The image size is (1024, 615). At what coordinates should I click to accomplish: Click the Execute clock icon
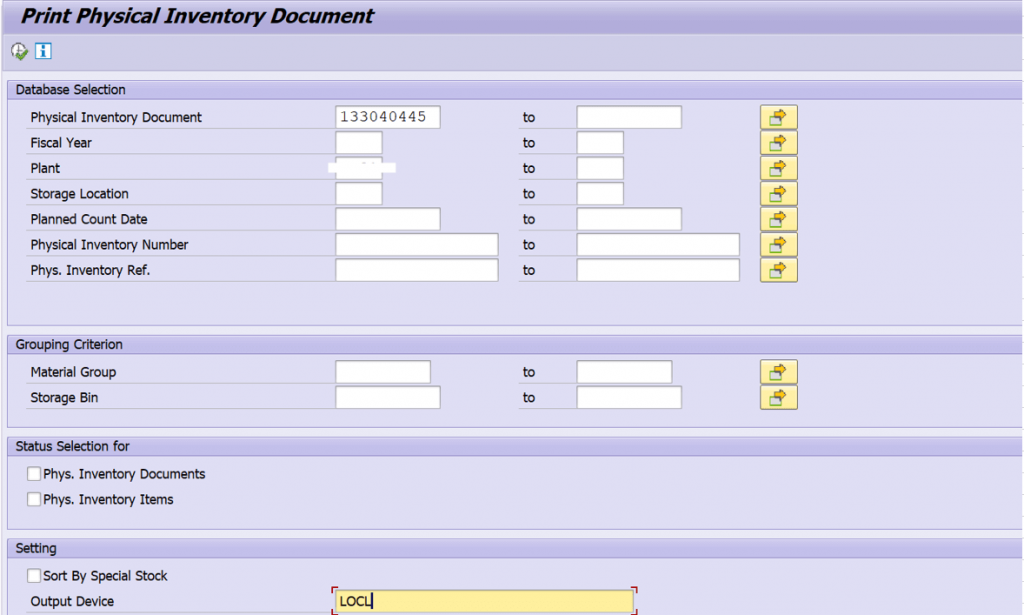[x=19, y=51]
